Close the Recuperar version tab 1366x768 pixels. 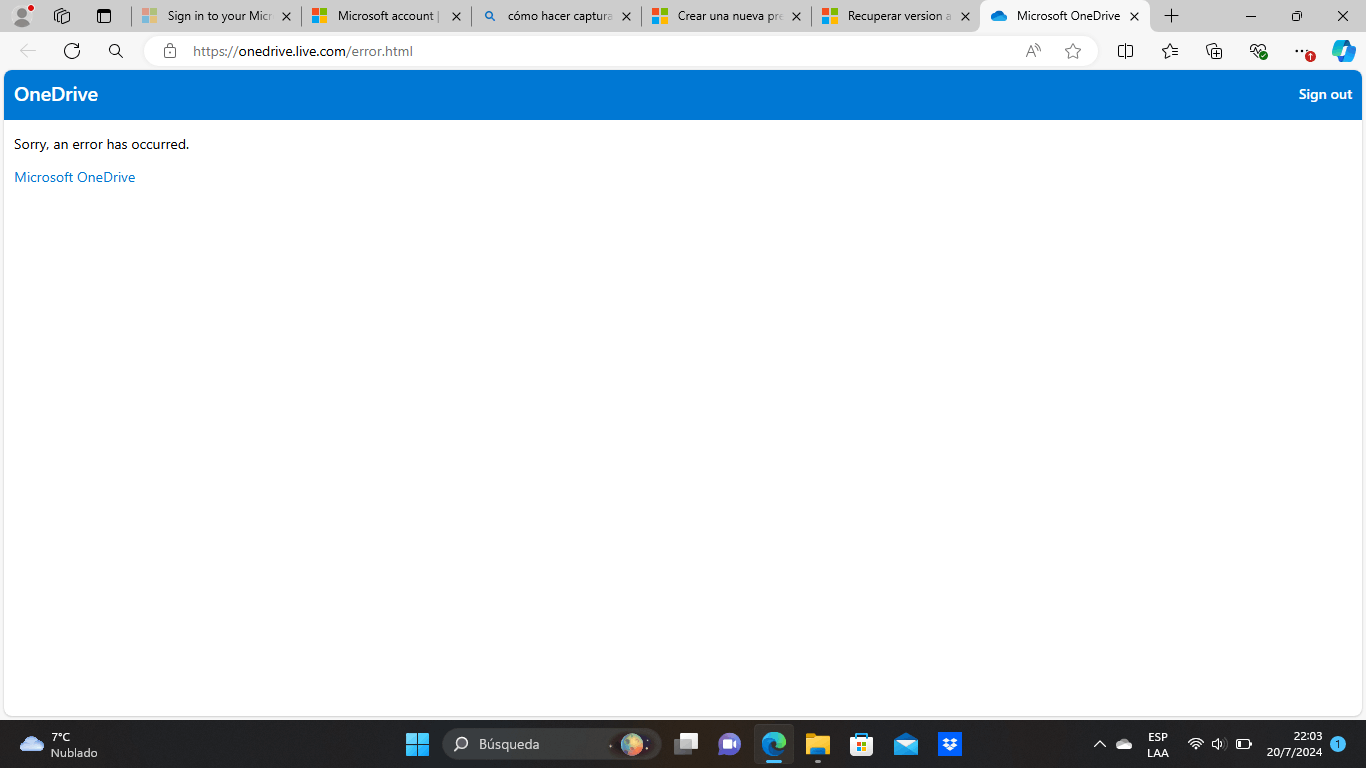[966, 16]
